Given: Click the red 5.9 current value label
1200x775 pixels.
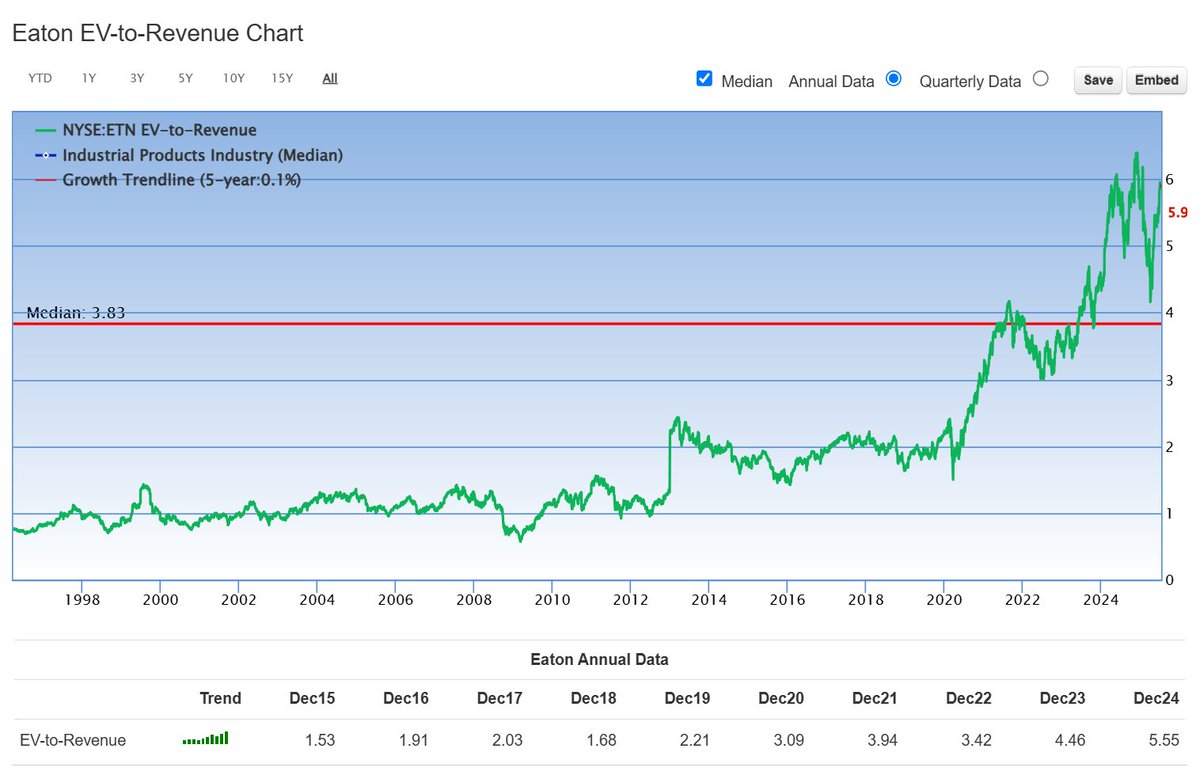Looking at the screenshot, I should (1177, 213).
